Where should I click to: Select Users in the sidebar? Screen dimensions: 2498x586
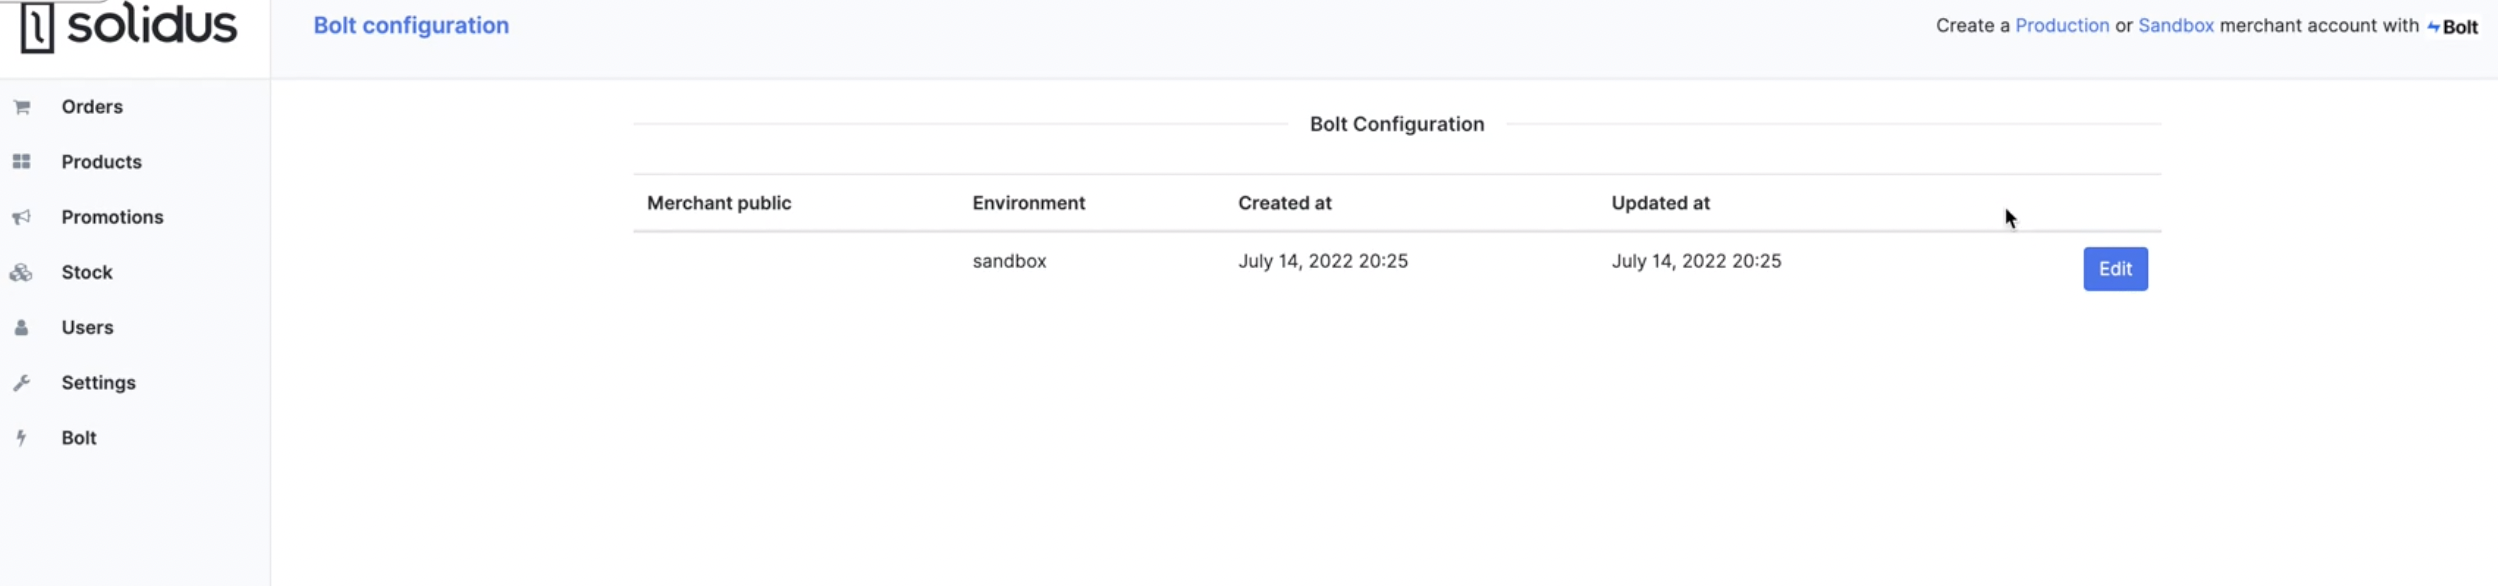[x=87, y=327]
